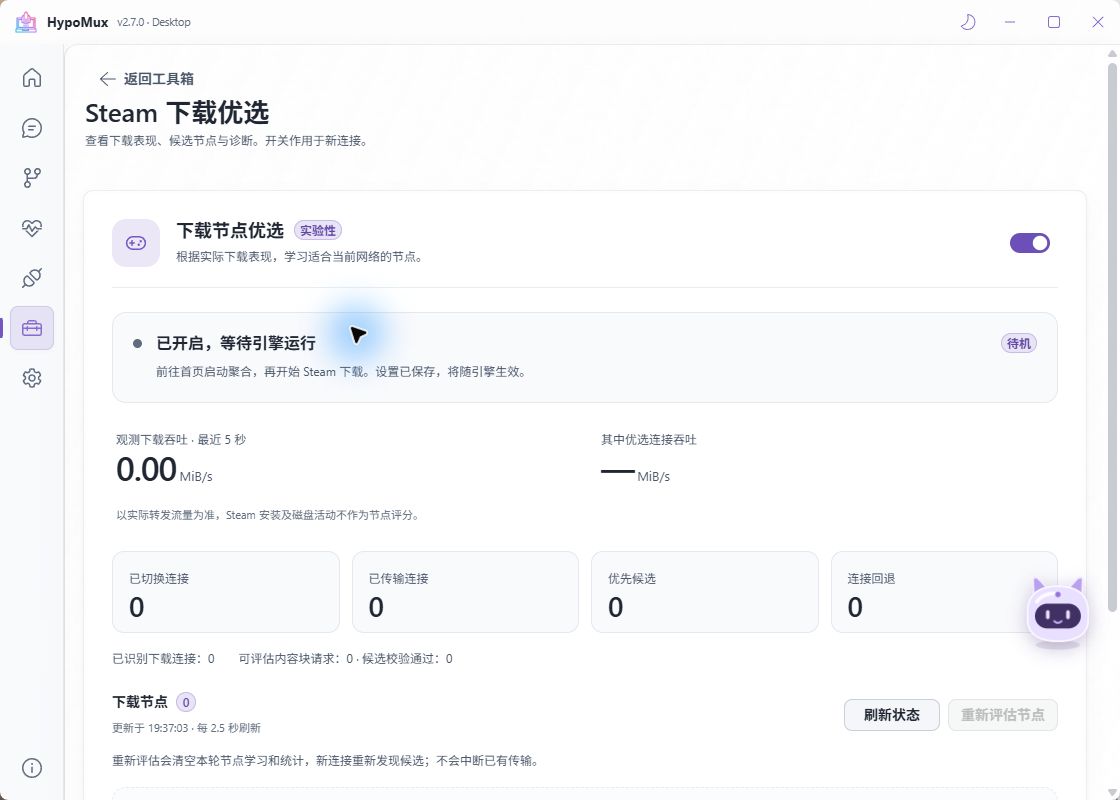Viewport: 1120px width, 800px height.
Task: Minimize the HypoMux window
Action: (1010, 22)
